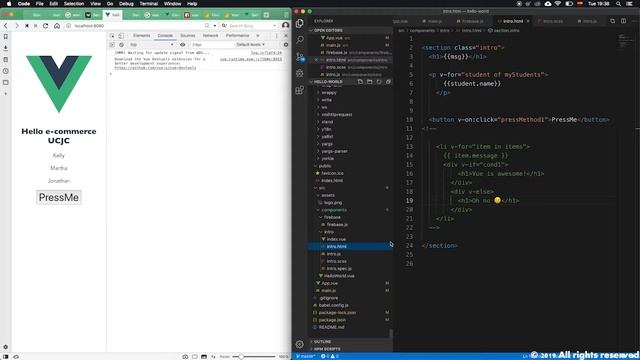Viewport: 640px width, 360px height.
Task: Click the browser search field
Action: point(249,26)
